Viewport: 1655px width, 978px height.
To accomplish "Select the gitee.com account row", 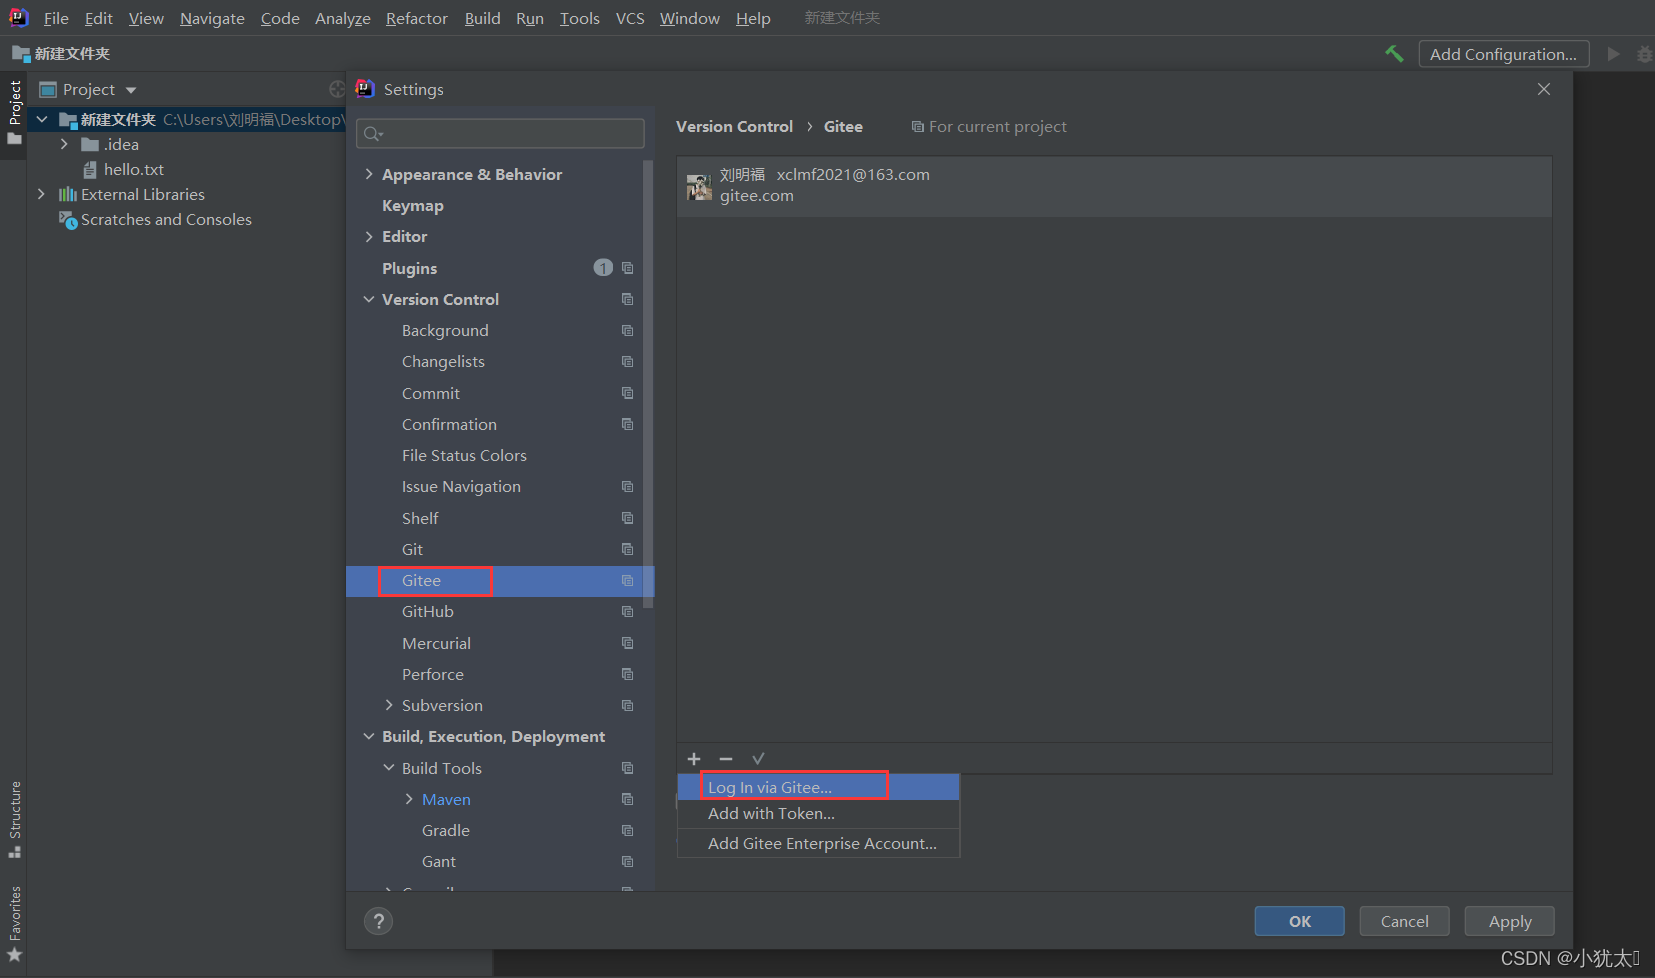I will coord(1114,186).
